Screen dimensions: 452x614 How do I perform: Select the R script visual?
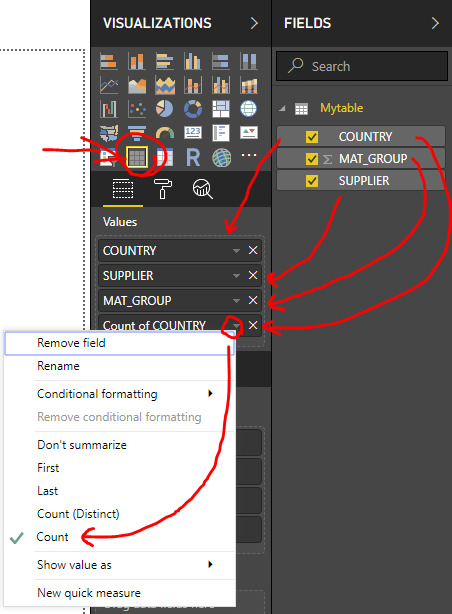(x=193, y=157)
